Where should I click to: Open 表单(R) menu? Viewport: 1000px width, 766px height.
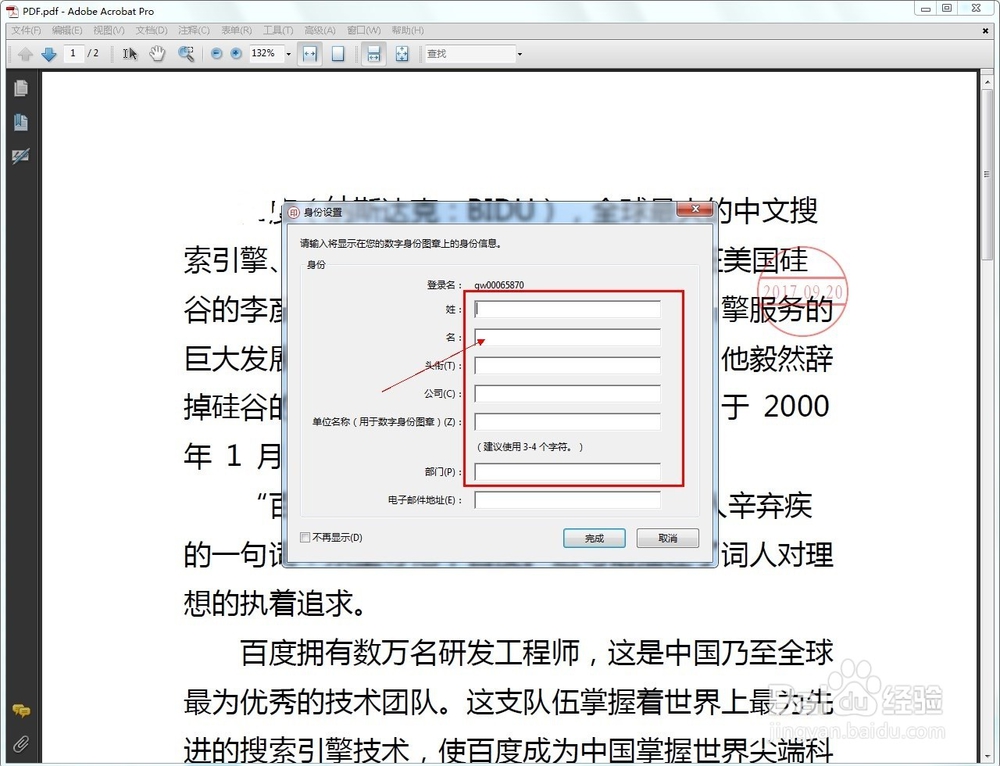coord(237,30)
